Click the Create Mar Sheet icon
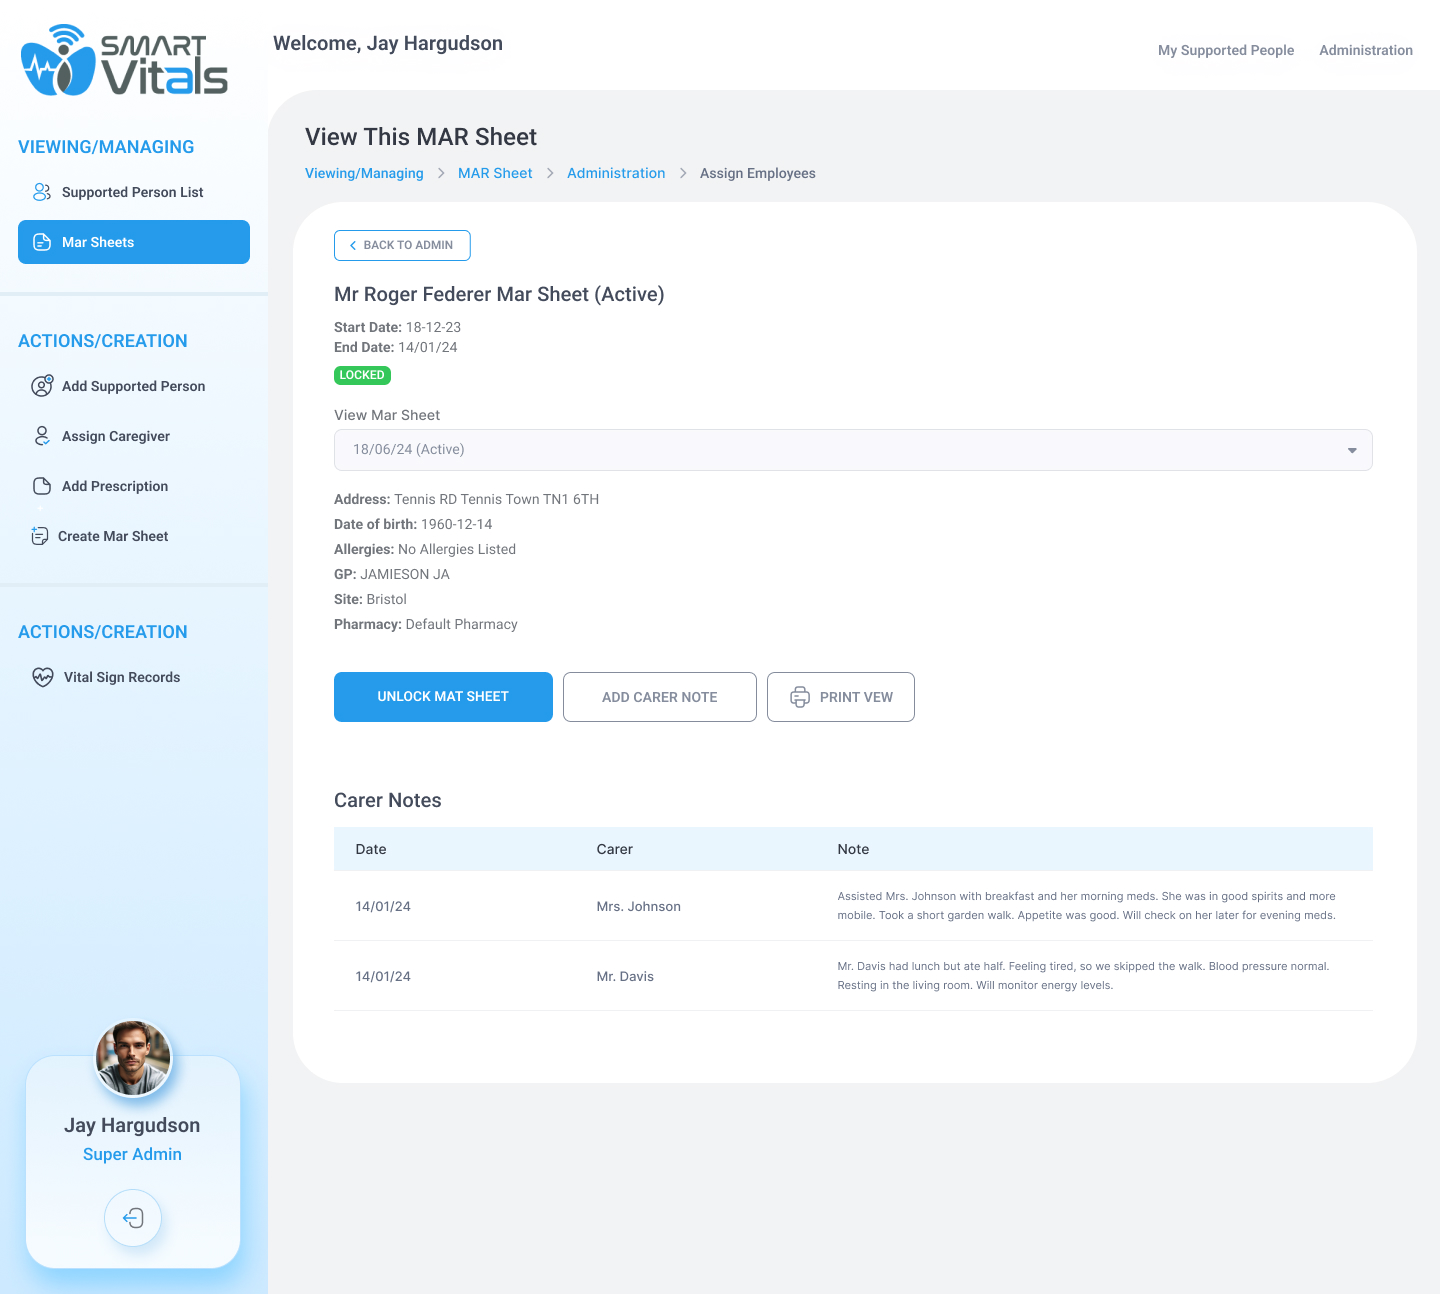The image size is (1440, 1294). (x=40, y=536)
